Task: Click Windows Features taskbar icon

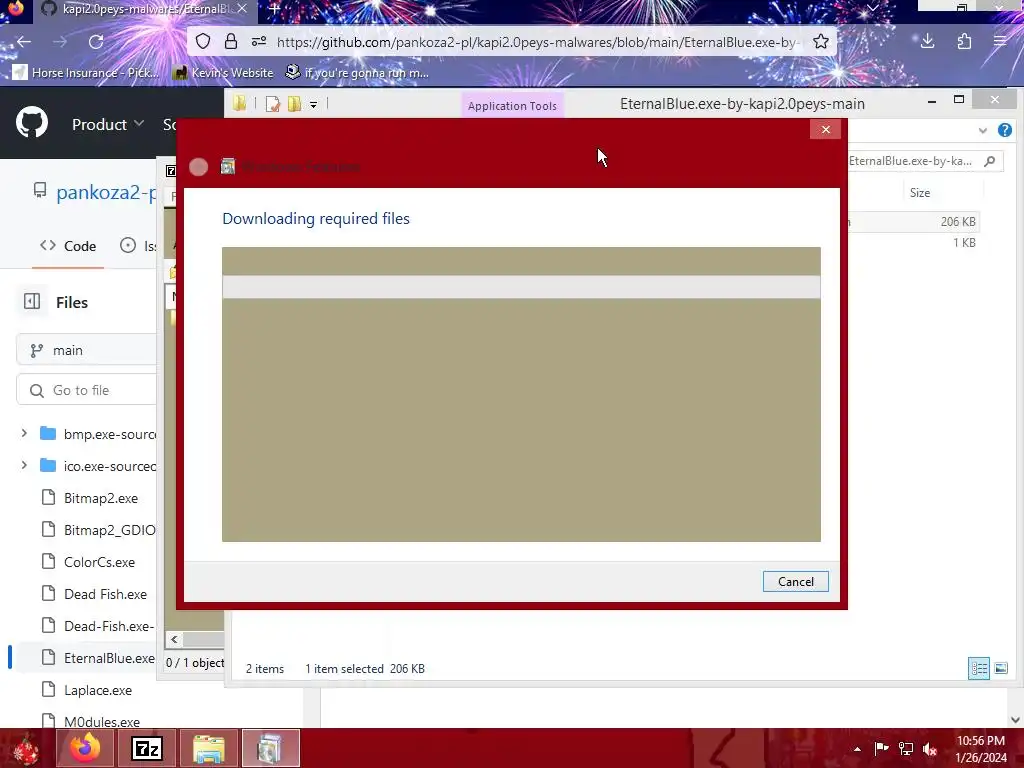Action: pyautogui.click(x=270, y=748)
